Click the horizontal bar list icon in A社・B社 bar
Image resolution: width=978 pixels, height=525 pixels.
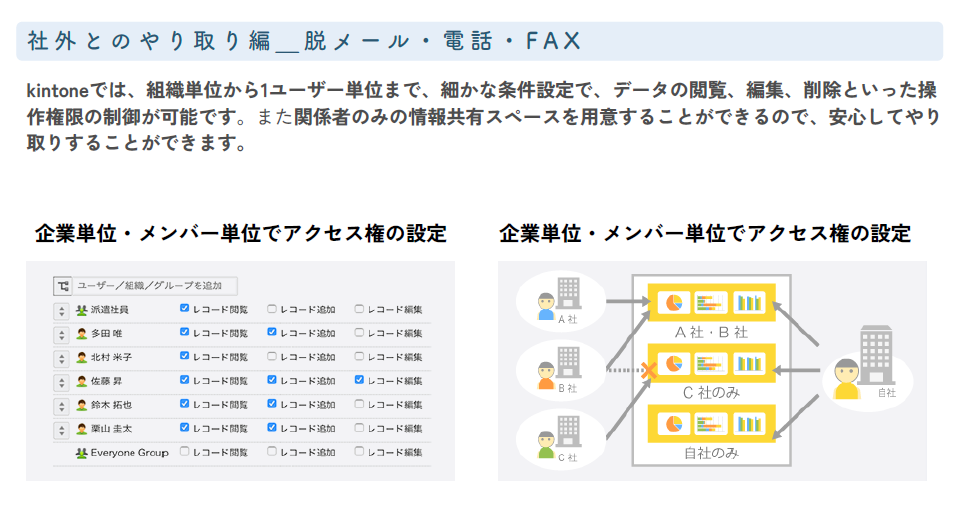(710, 303)
